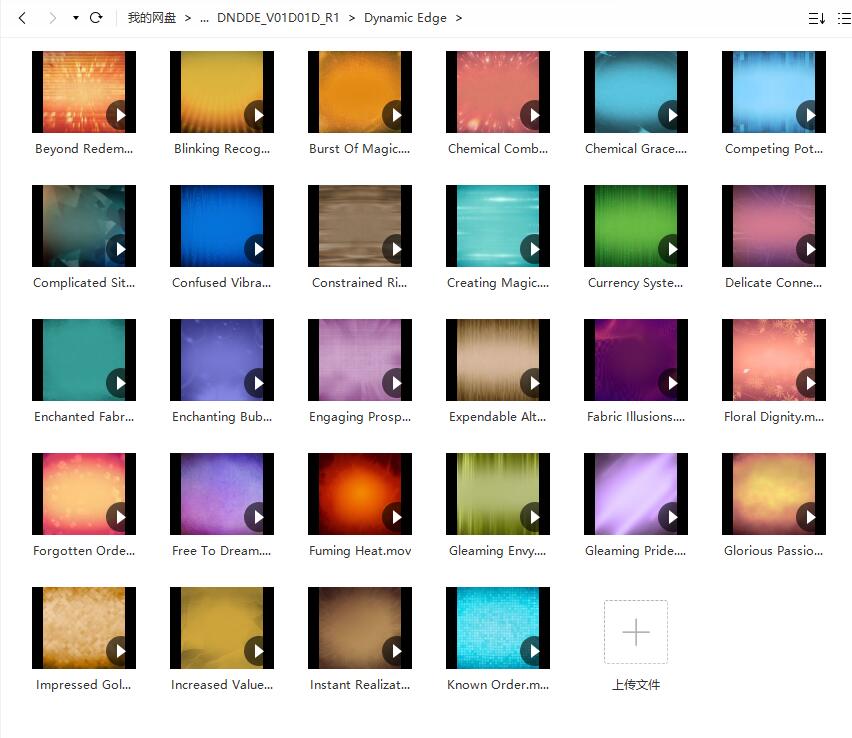852x738 pixels.
Task: Play the Competing Pot... video
Action: click(x=810, y=115)
